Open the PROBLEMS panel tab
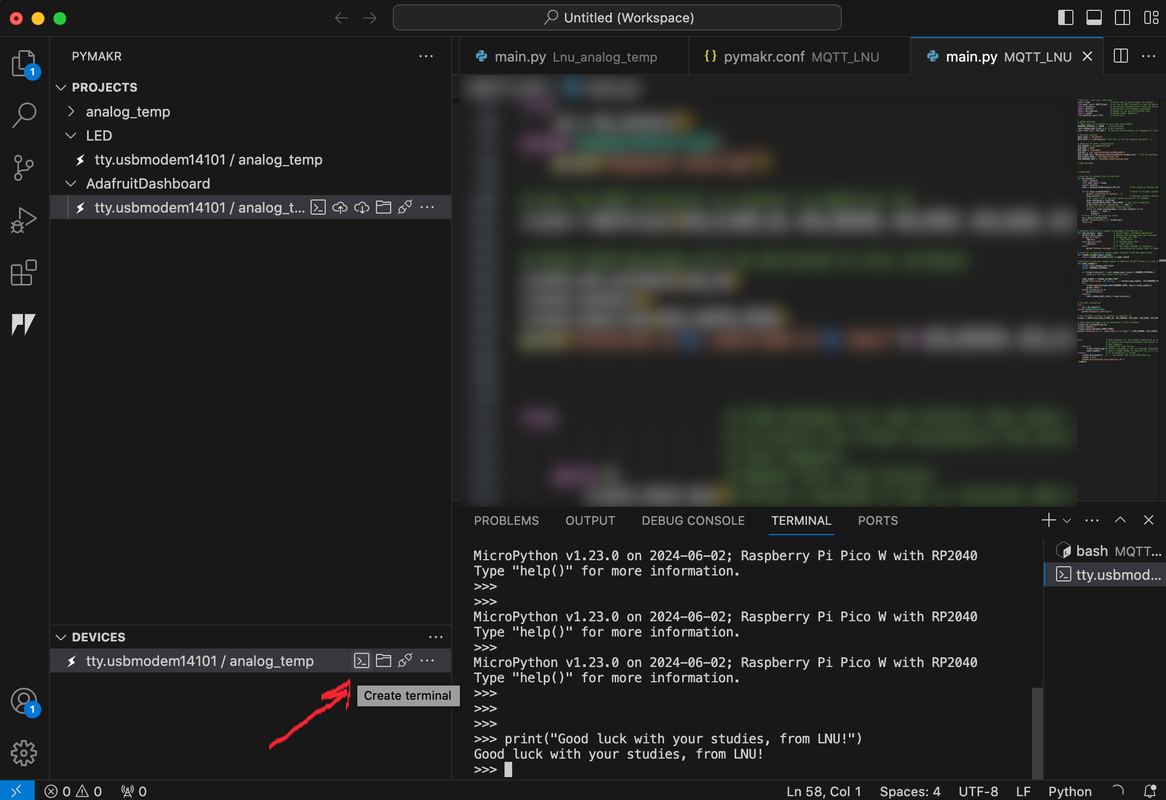 click(x=506, y=520)
